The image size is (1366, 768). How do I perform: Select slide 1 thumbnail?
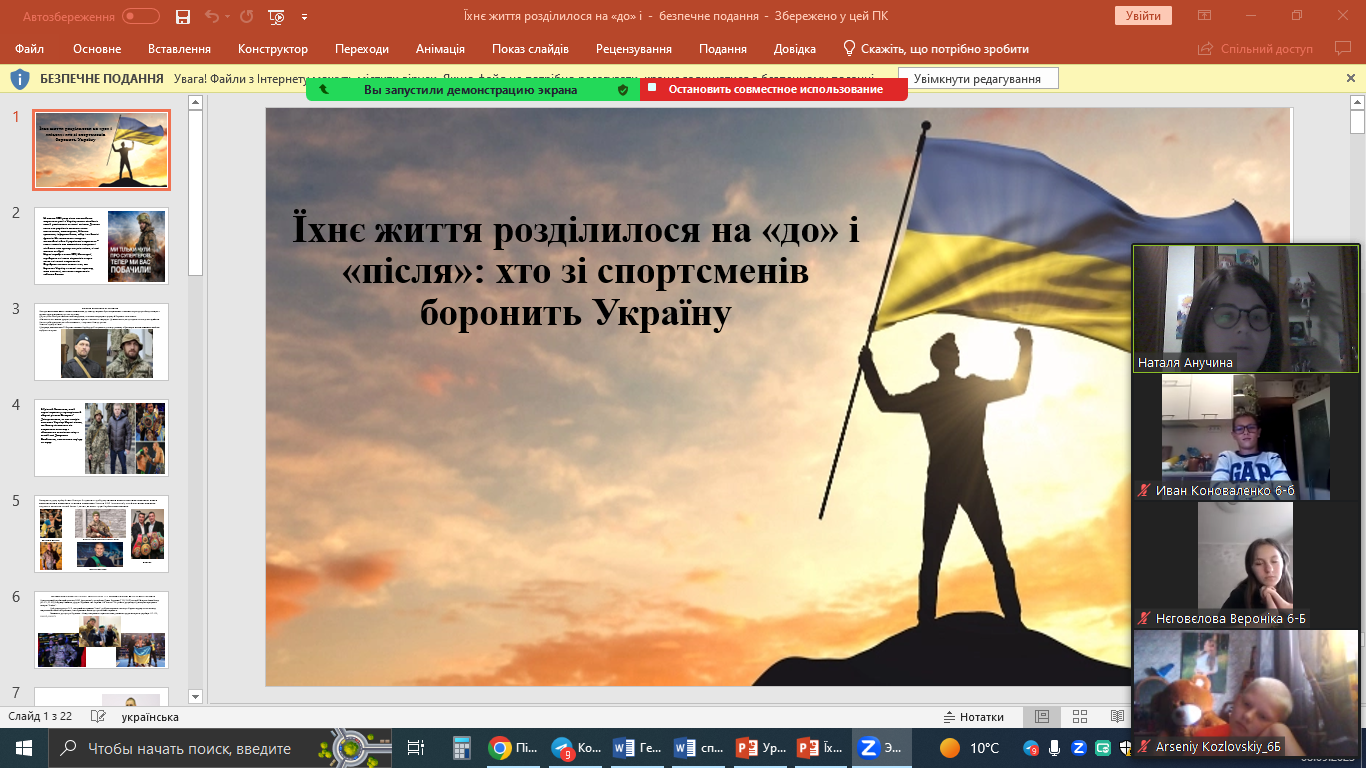(x=102, y=150)
